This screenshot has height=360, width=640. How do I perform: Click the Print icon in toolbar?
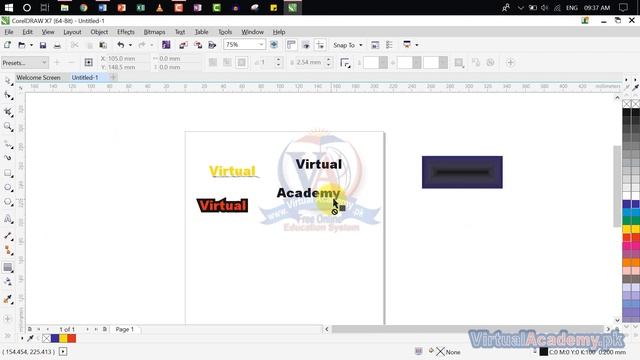[58, 45]
